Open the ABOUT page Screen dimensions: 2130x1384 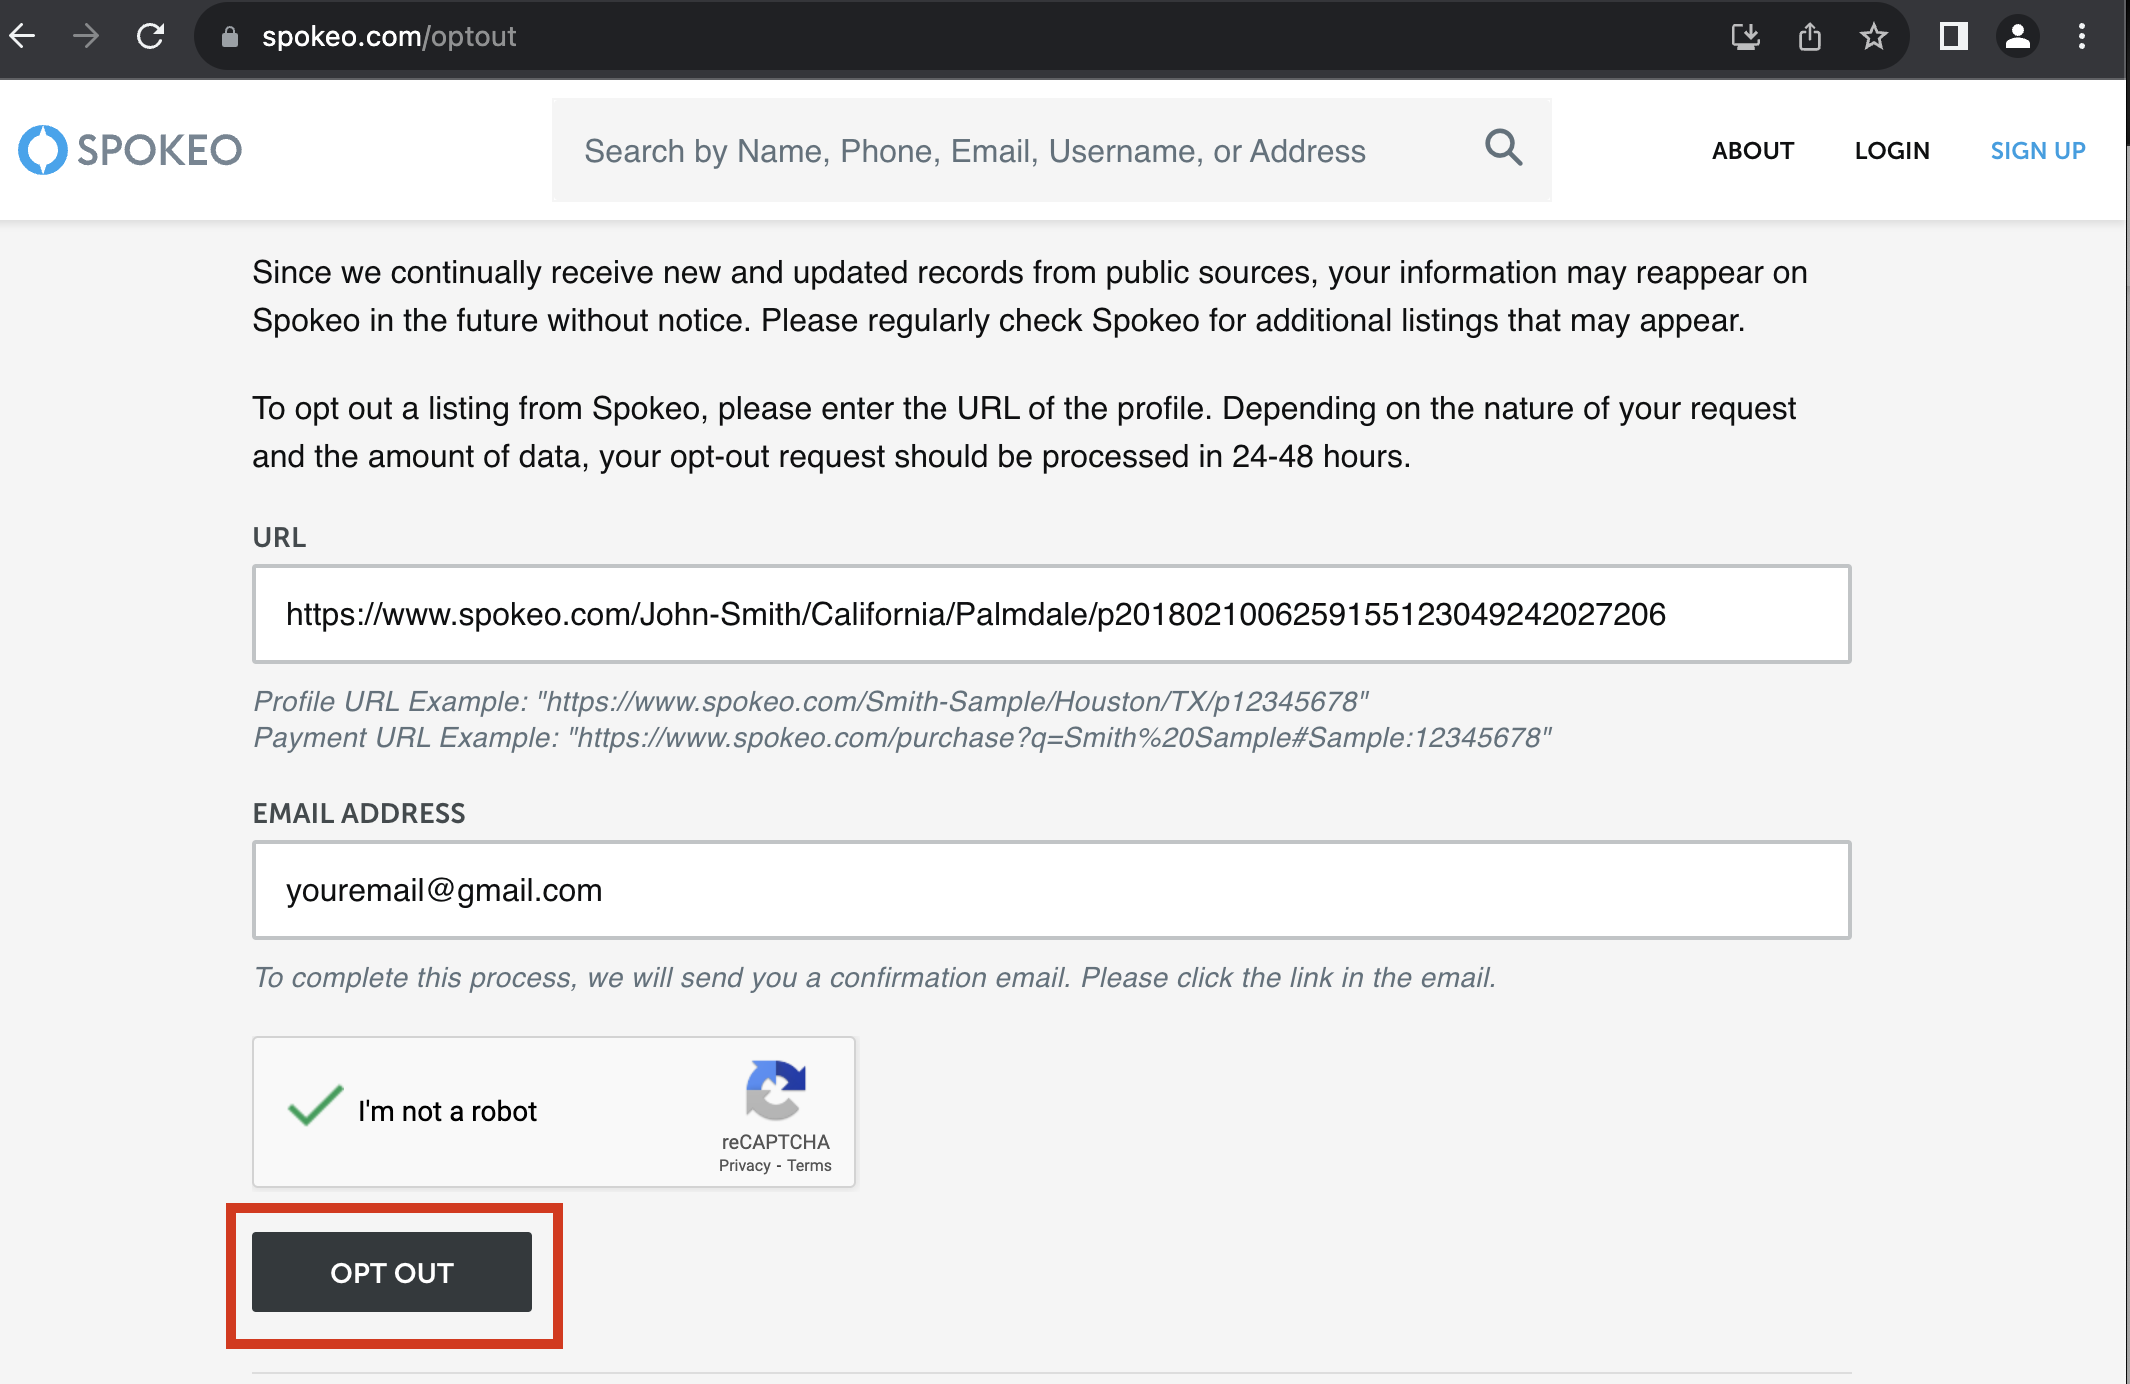coord(1752,149)
